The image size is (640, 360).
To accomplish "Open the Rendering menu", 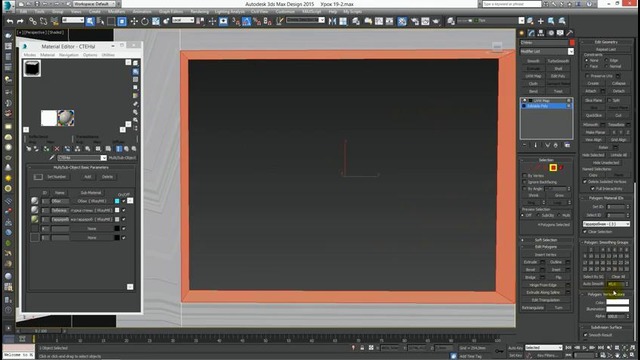I will tap(199, 12).
